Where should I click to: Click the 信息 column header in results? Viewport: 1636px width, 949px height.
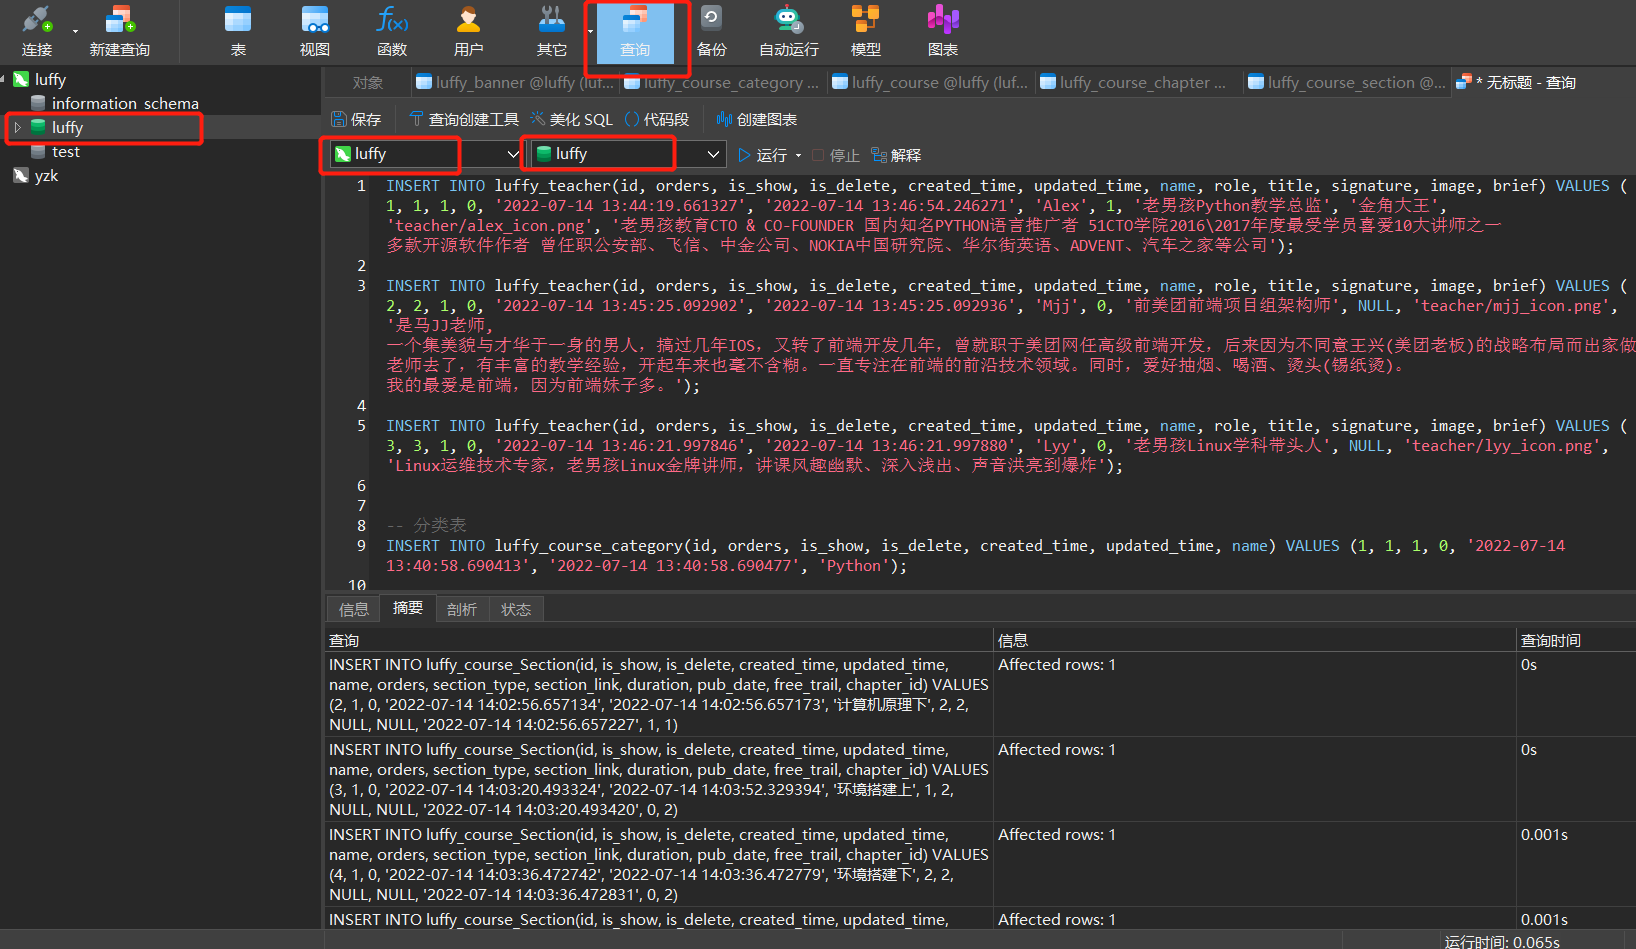[1255, 640]
